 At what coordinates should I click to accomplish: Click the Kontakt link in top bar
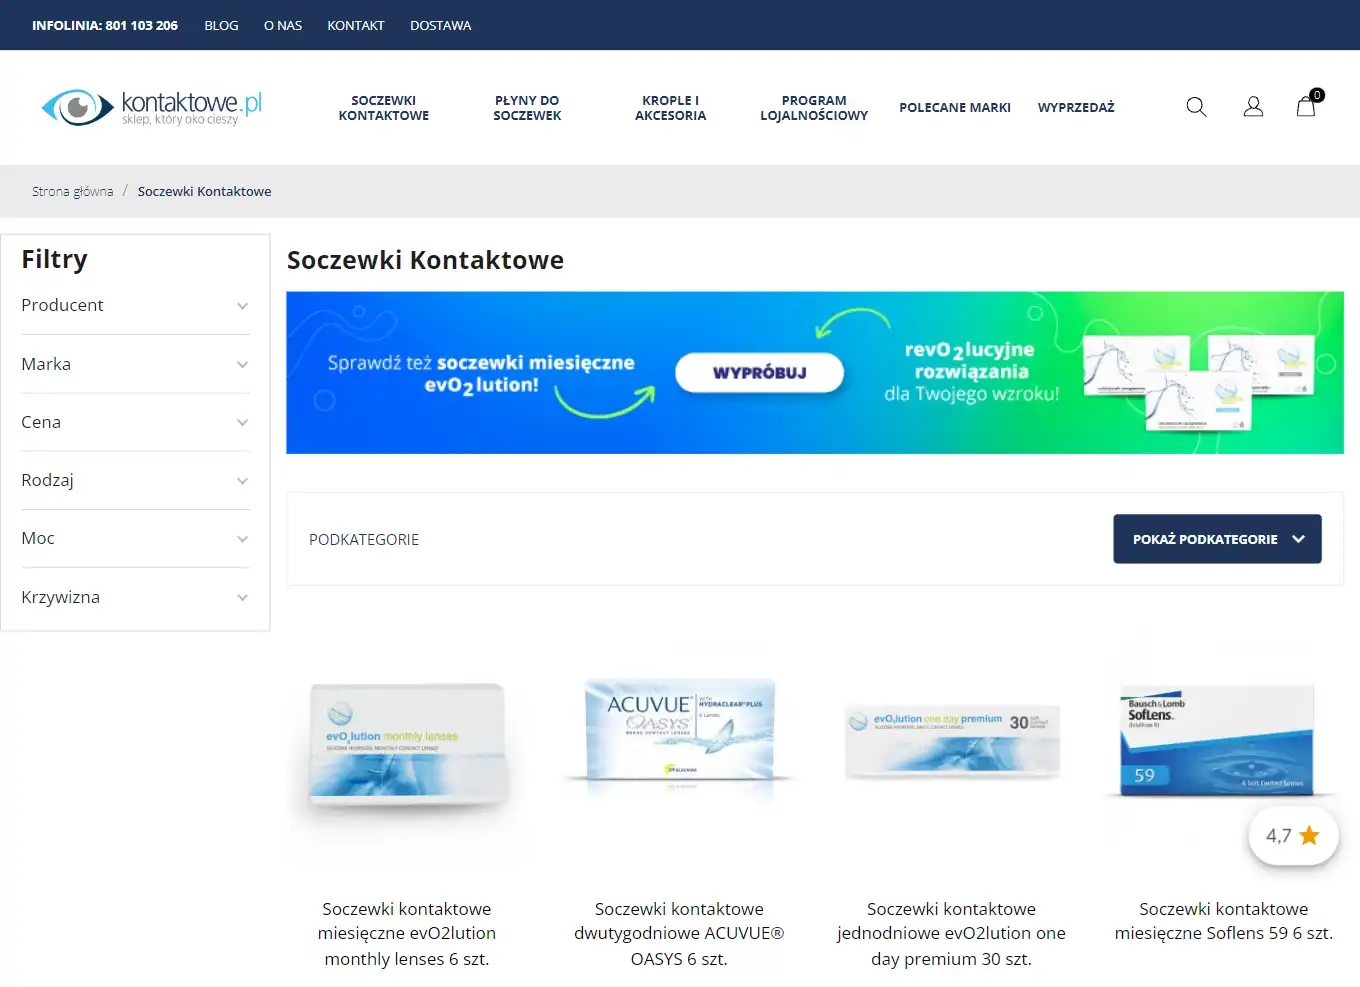click(356, 25)
